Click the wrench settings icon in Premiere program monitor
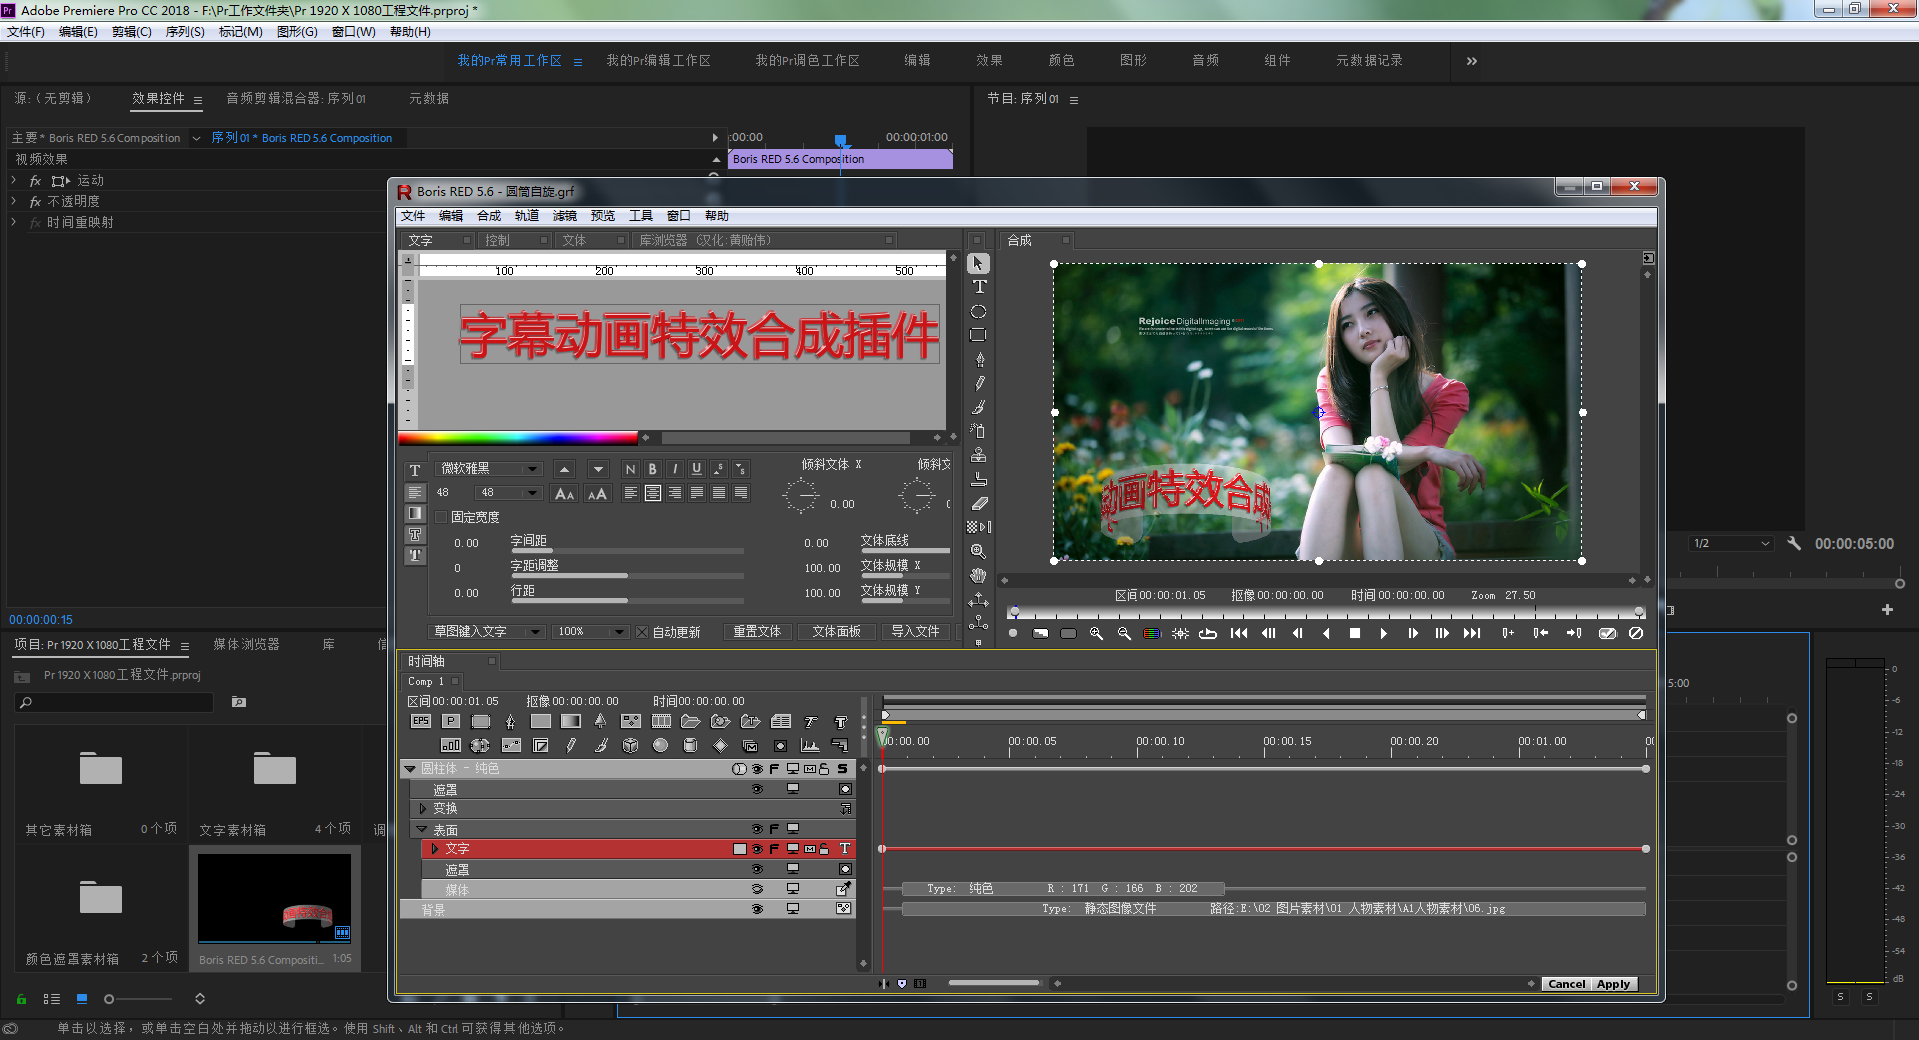This screenshot has width=1919, height=1040. click(x=1794, y=543)
